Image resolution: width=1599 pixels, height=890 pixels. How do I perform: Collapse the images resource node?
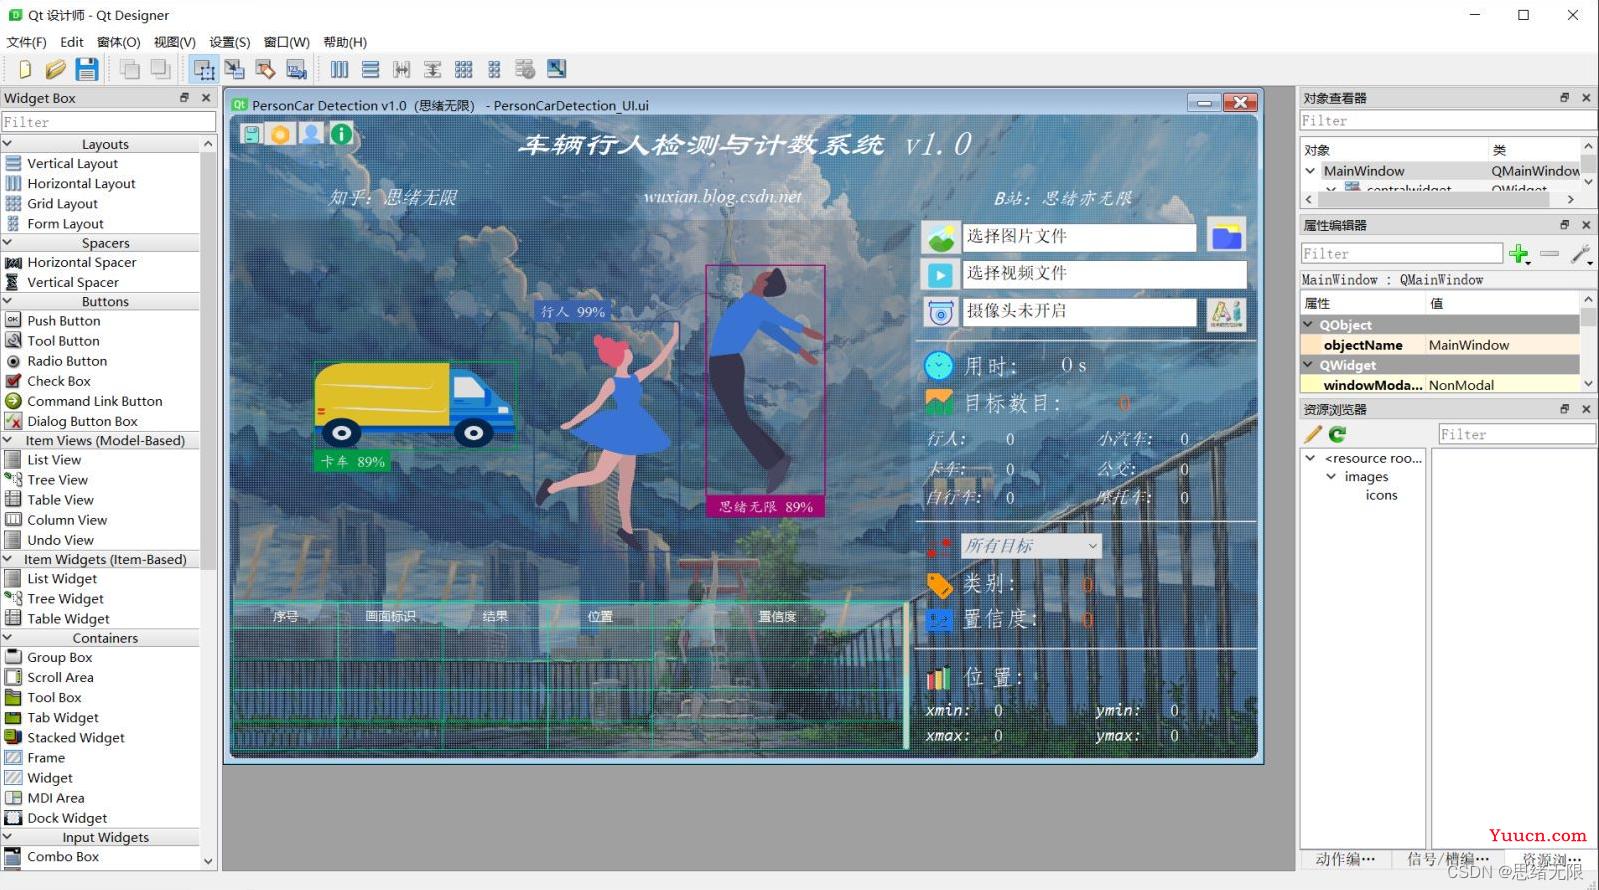[1331, 477]
